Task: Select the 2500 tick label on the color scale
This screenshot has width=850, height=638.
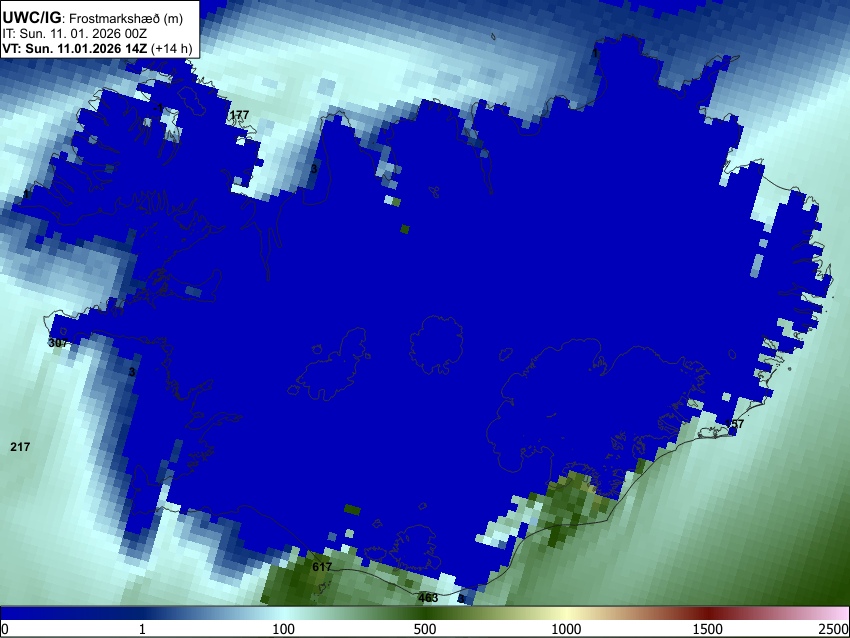Action: pos(835,629)
